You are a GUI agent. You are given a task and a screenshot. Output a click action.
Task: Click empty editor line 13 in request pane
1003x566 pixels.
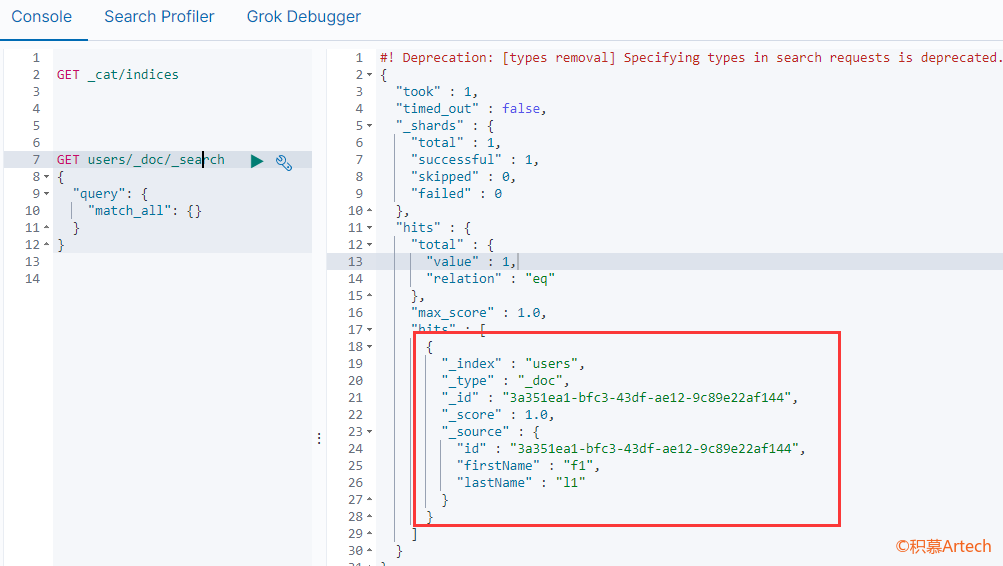click(x=182, y=262)
